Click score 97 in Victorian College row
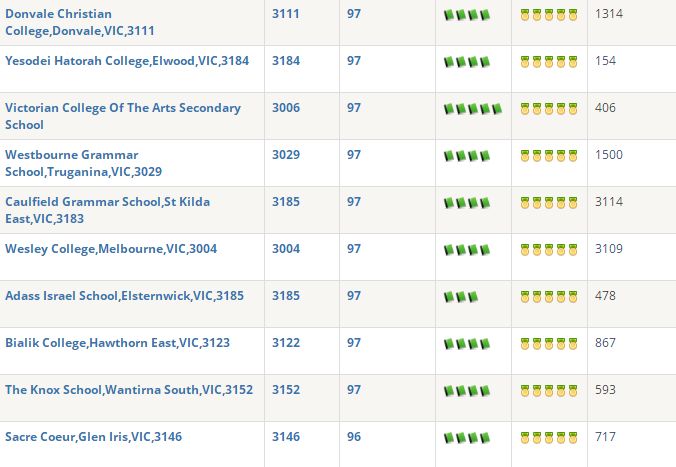 pos(354,108)
